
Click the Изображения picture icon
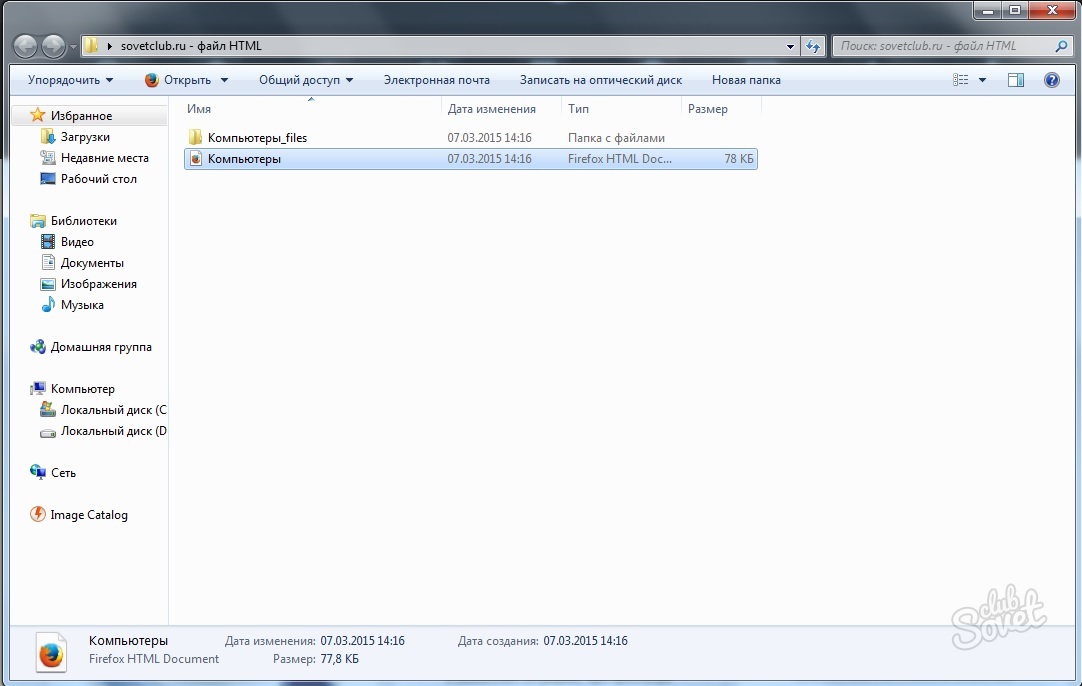pyautogui.click(x=48, y=284)
